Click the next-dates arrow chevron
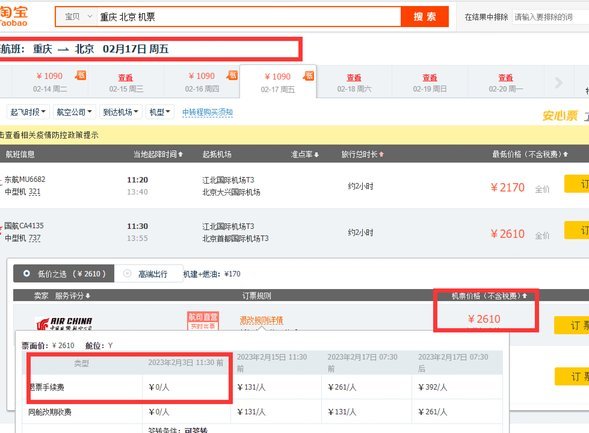589x433 pixels. point(559,82)
